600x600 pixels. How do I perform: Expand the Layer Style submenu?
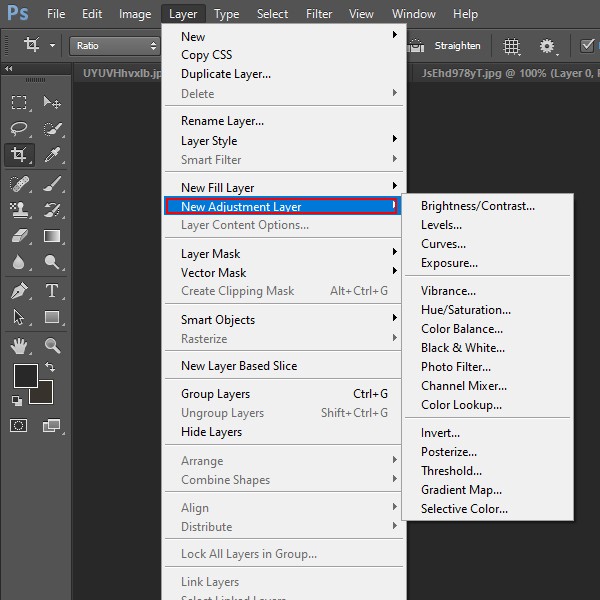(283, 140)
